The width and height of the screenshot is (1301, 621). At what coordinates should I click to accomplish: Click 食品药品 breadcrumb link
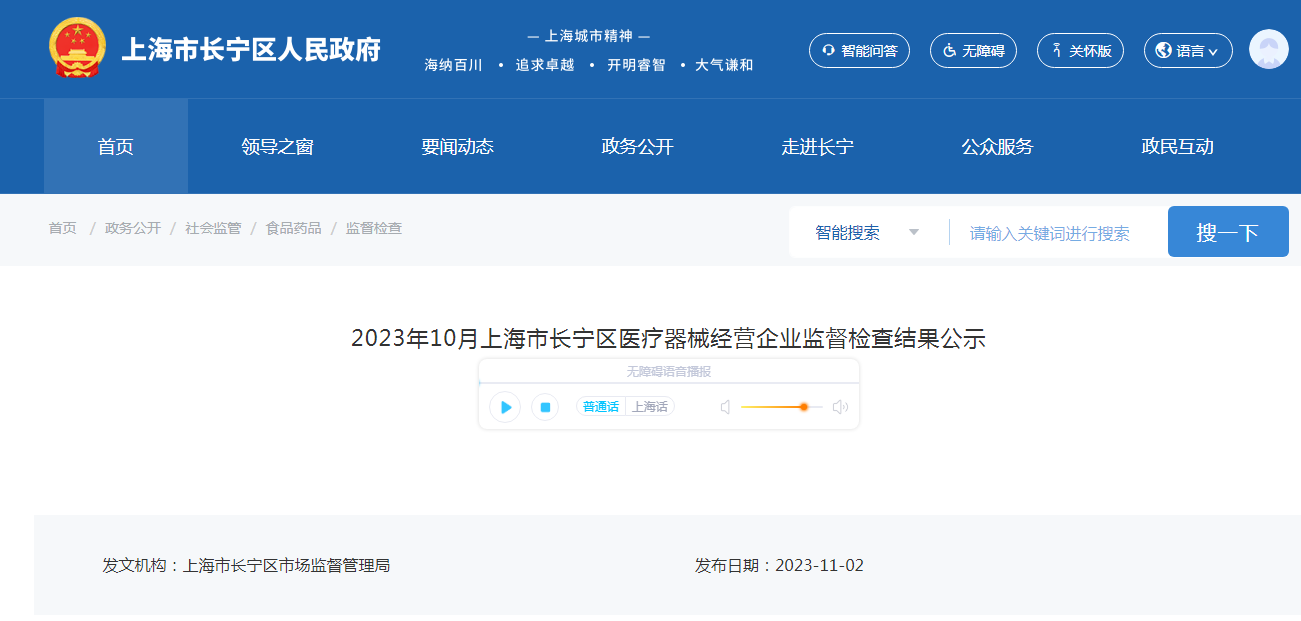pyautogui.click(x=293, y=228)
